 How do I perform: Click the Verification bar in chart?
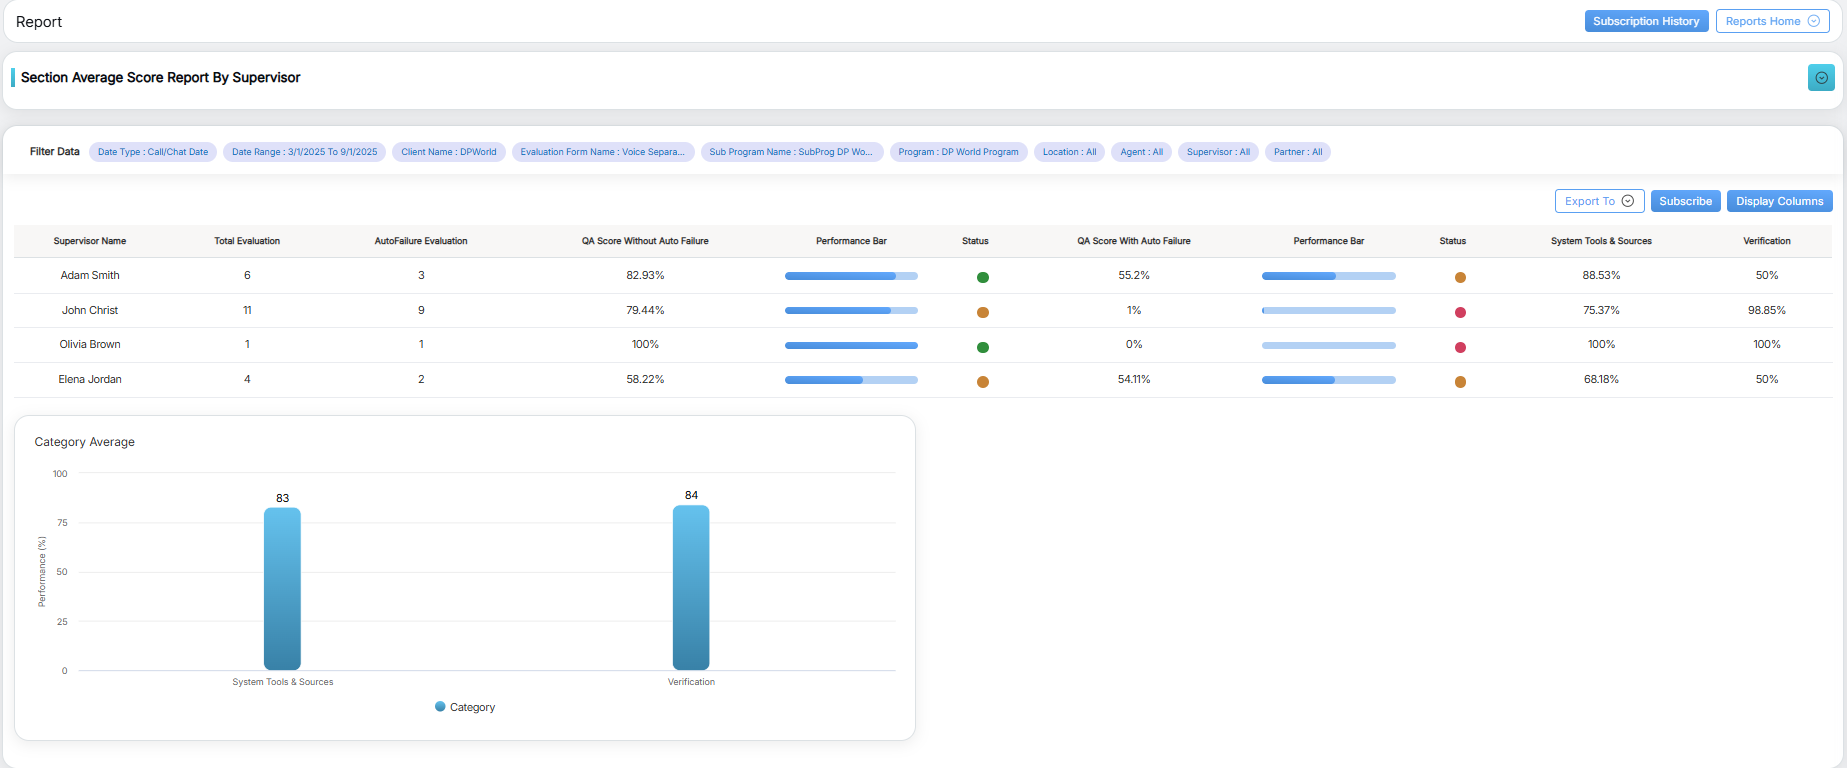click(x=691, y=587)
